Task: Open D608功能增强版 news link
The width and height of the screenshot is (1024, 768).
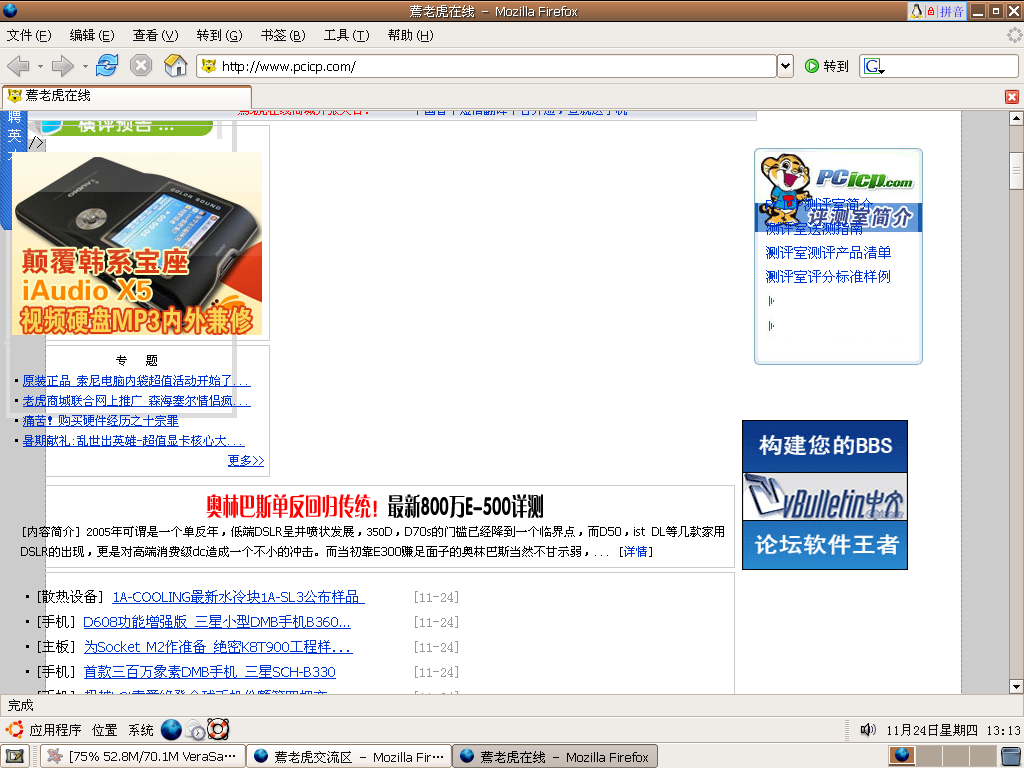Action: click(217, 622)
